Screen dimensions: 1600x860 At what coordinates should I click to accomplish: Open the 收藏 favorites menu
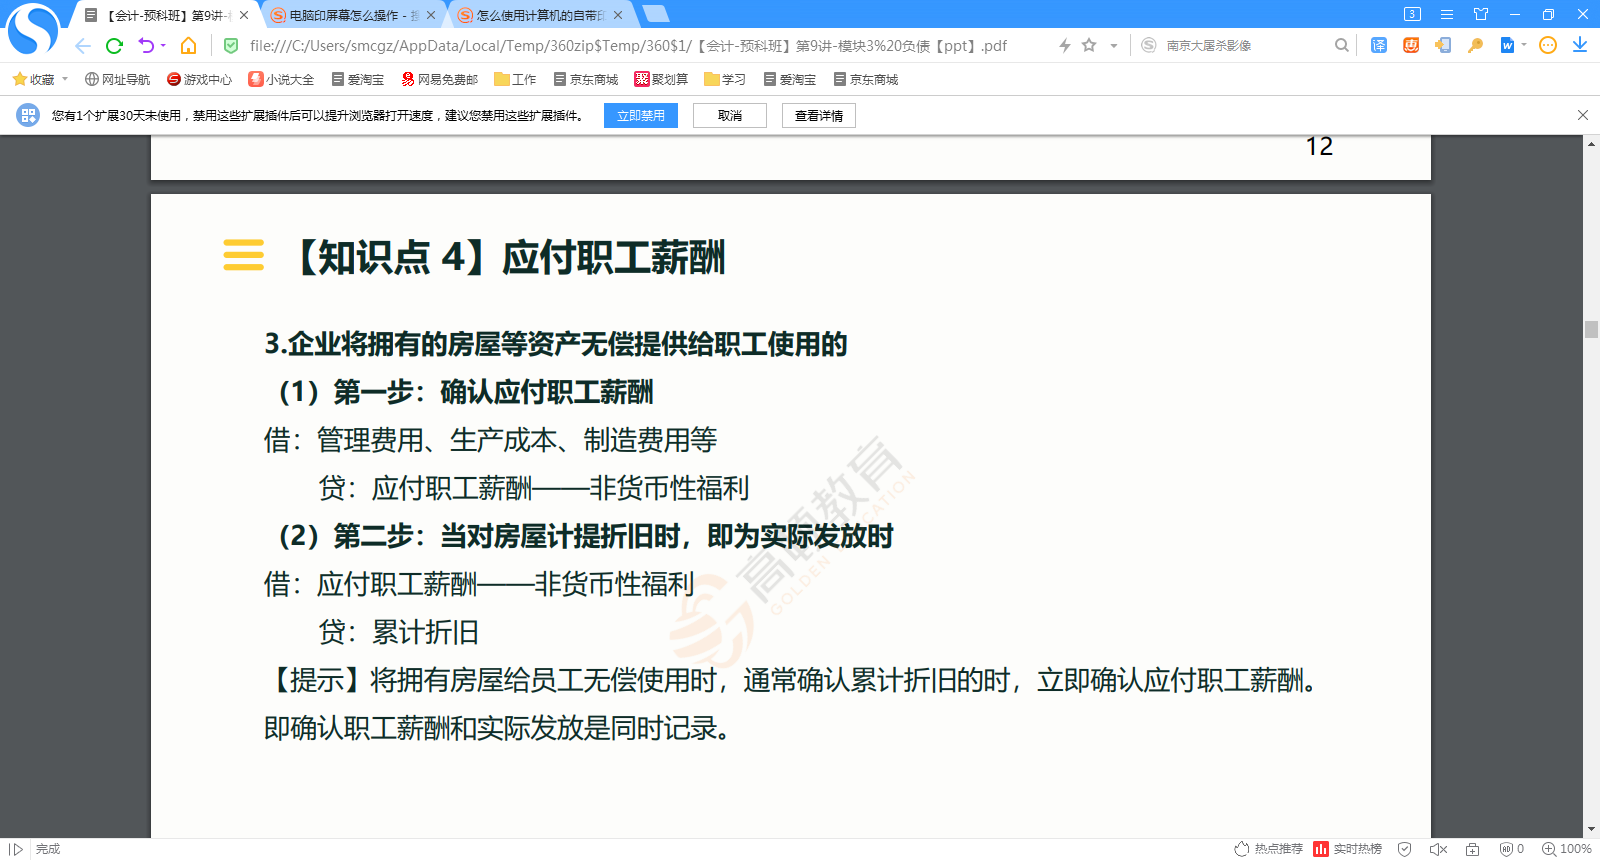(x=40, y=79)
